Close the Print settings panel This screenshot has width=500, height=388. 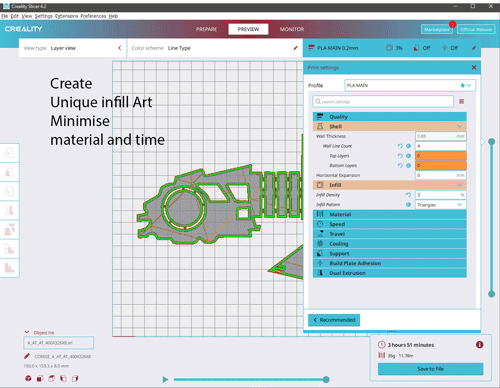pyautogui.click(x=474, y=67)
